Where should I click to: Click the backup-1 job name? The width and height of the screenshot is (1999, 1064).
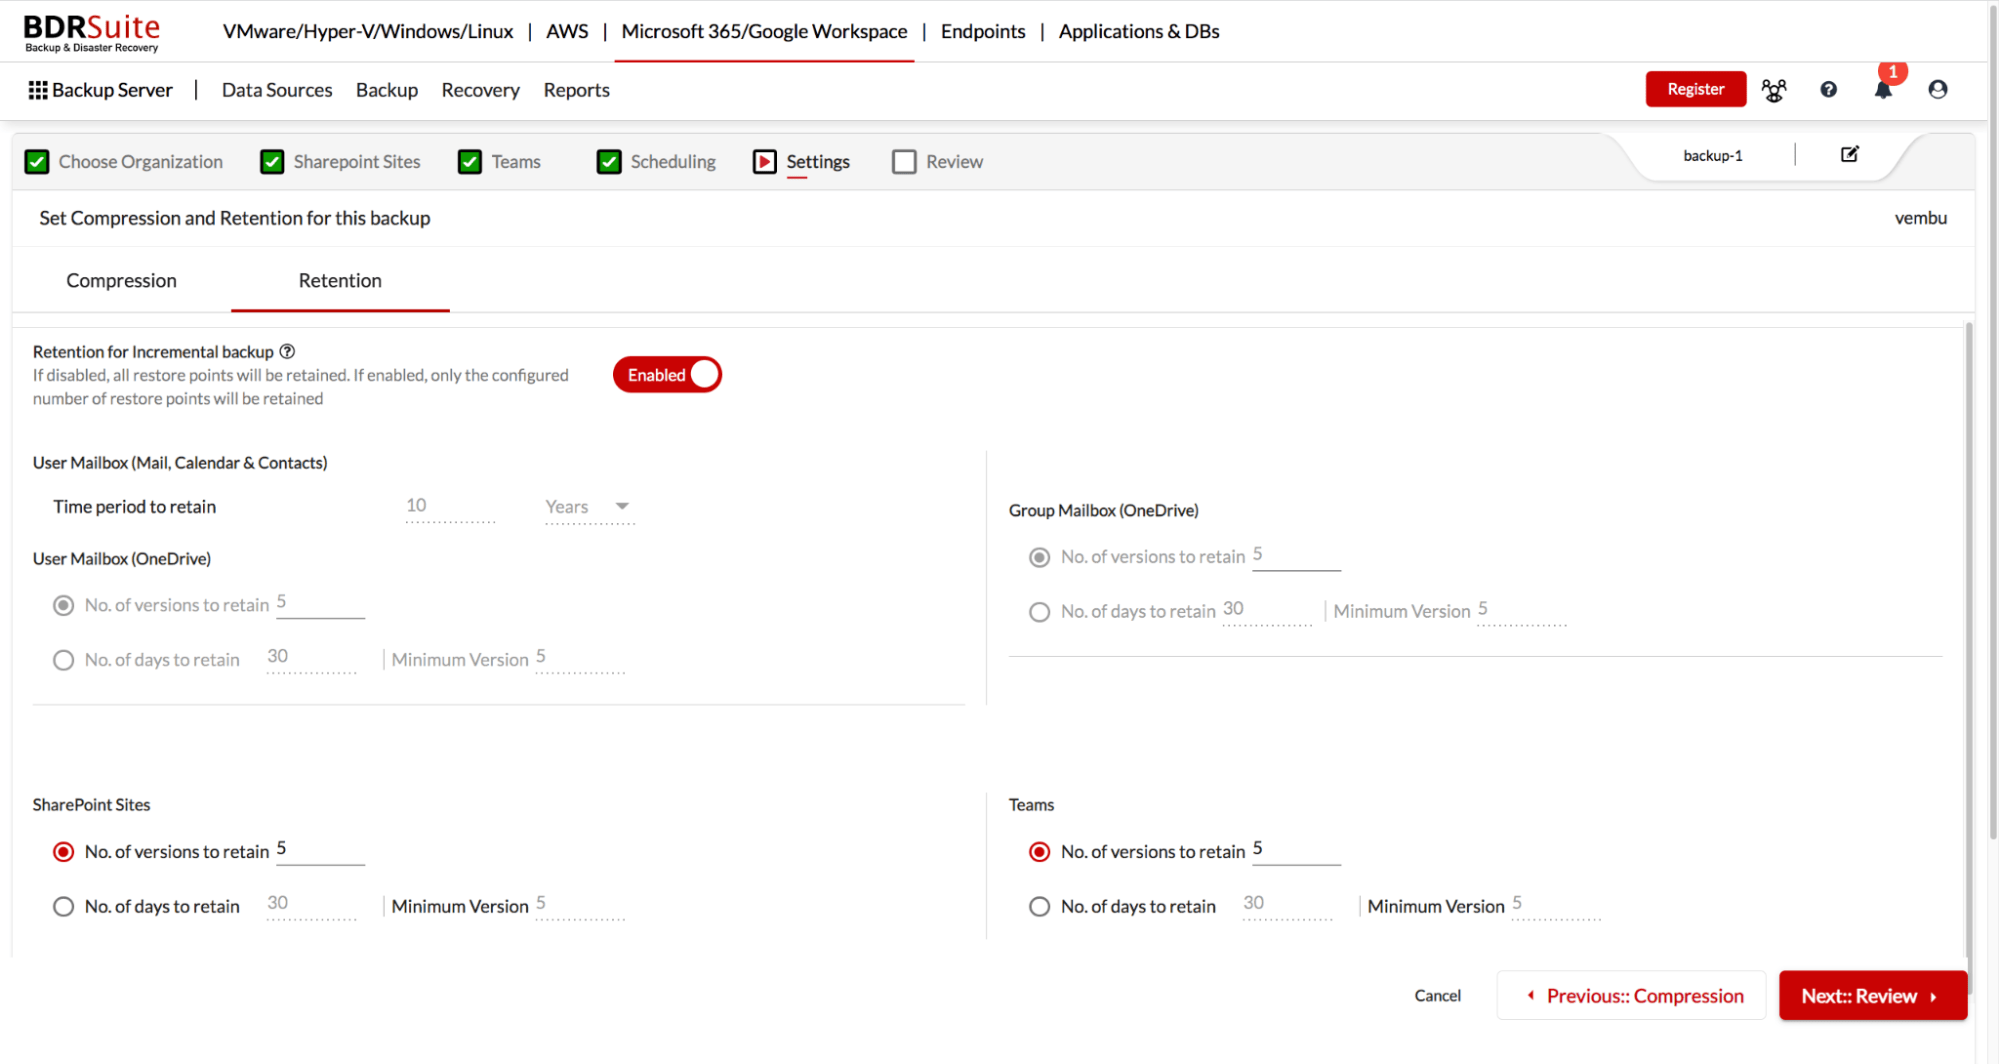coord(1712,155)
